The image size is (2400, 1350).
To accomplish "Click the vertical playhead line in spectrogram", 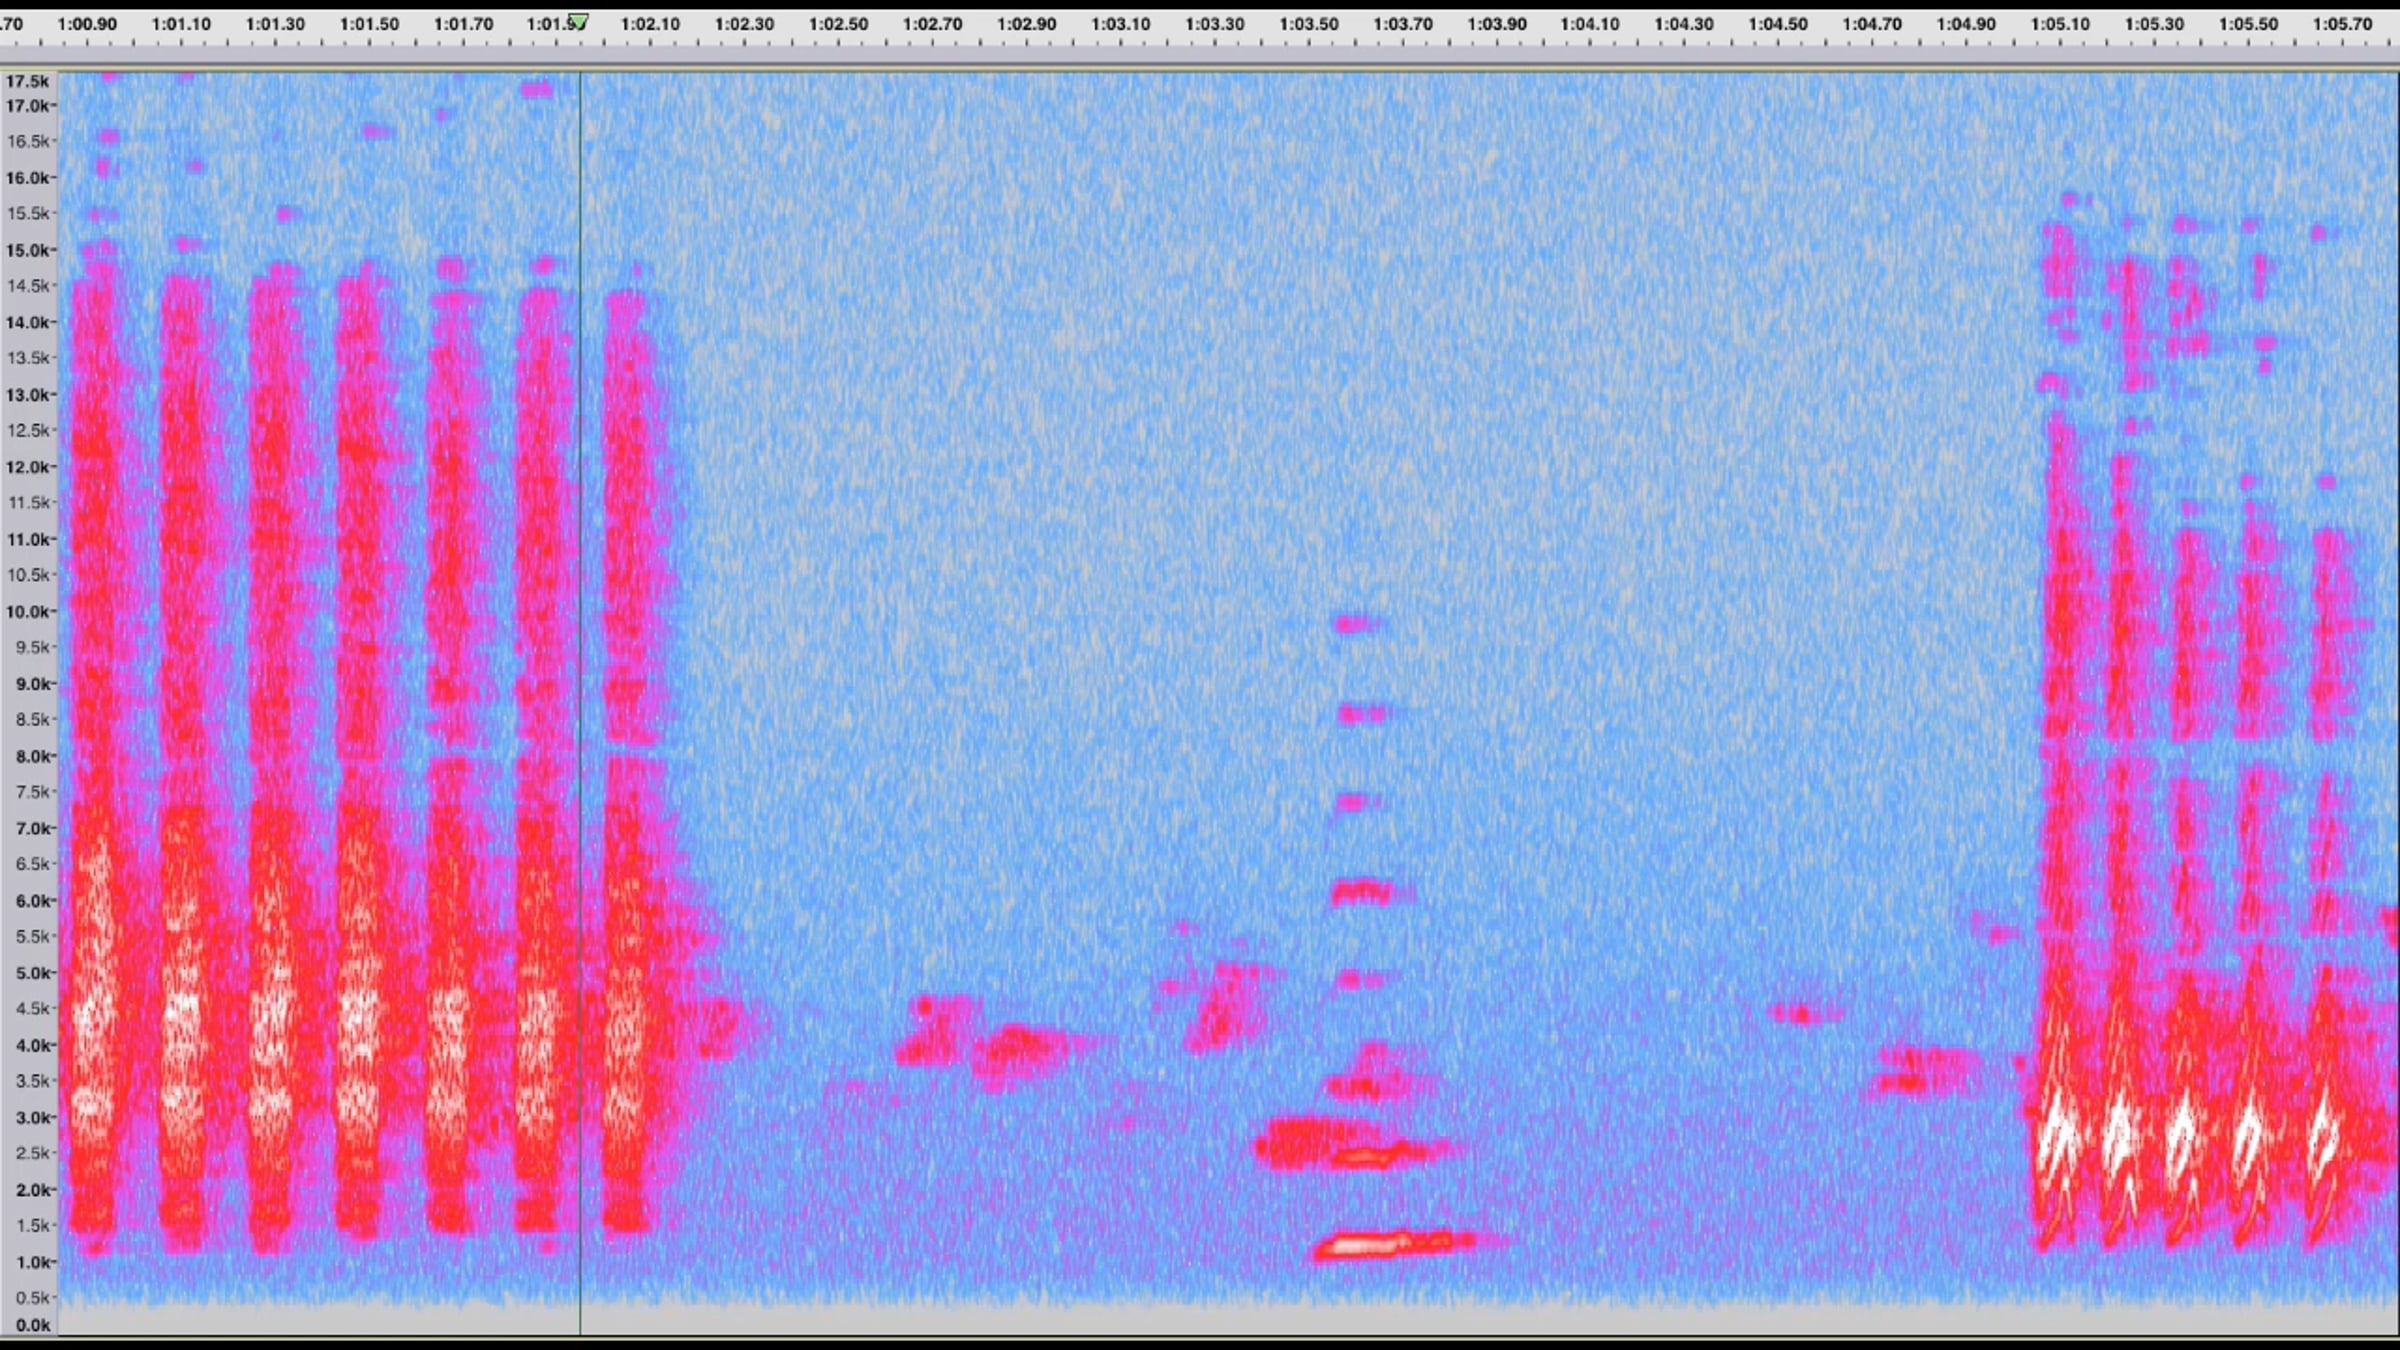I will (x=580, y=700).
